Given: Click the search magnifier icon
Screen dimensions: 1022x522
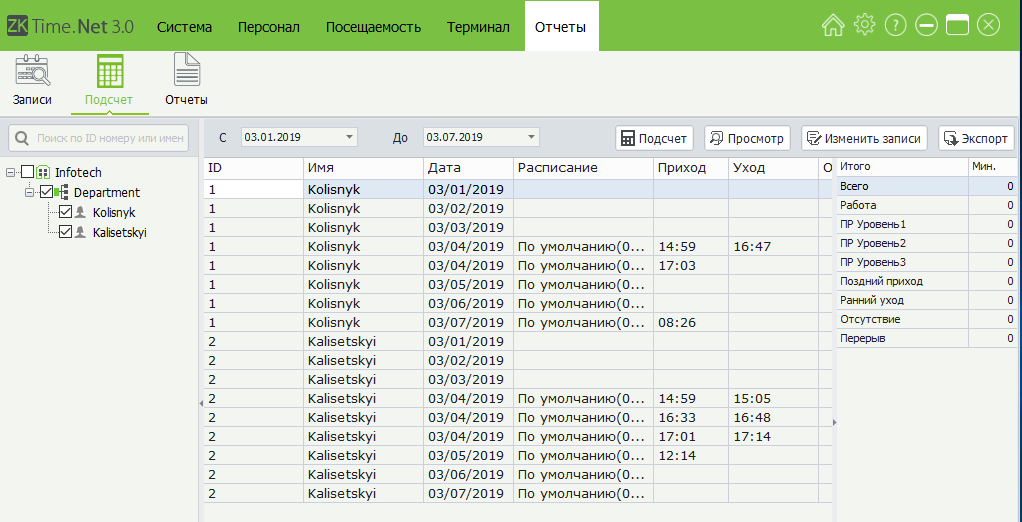Looking at the screenshot, I should click(21, 138).
